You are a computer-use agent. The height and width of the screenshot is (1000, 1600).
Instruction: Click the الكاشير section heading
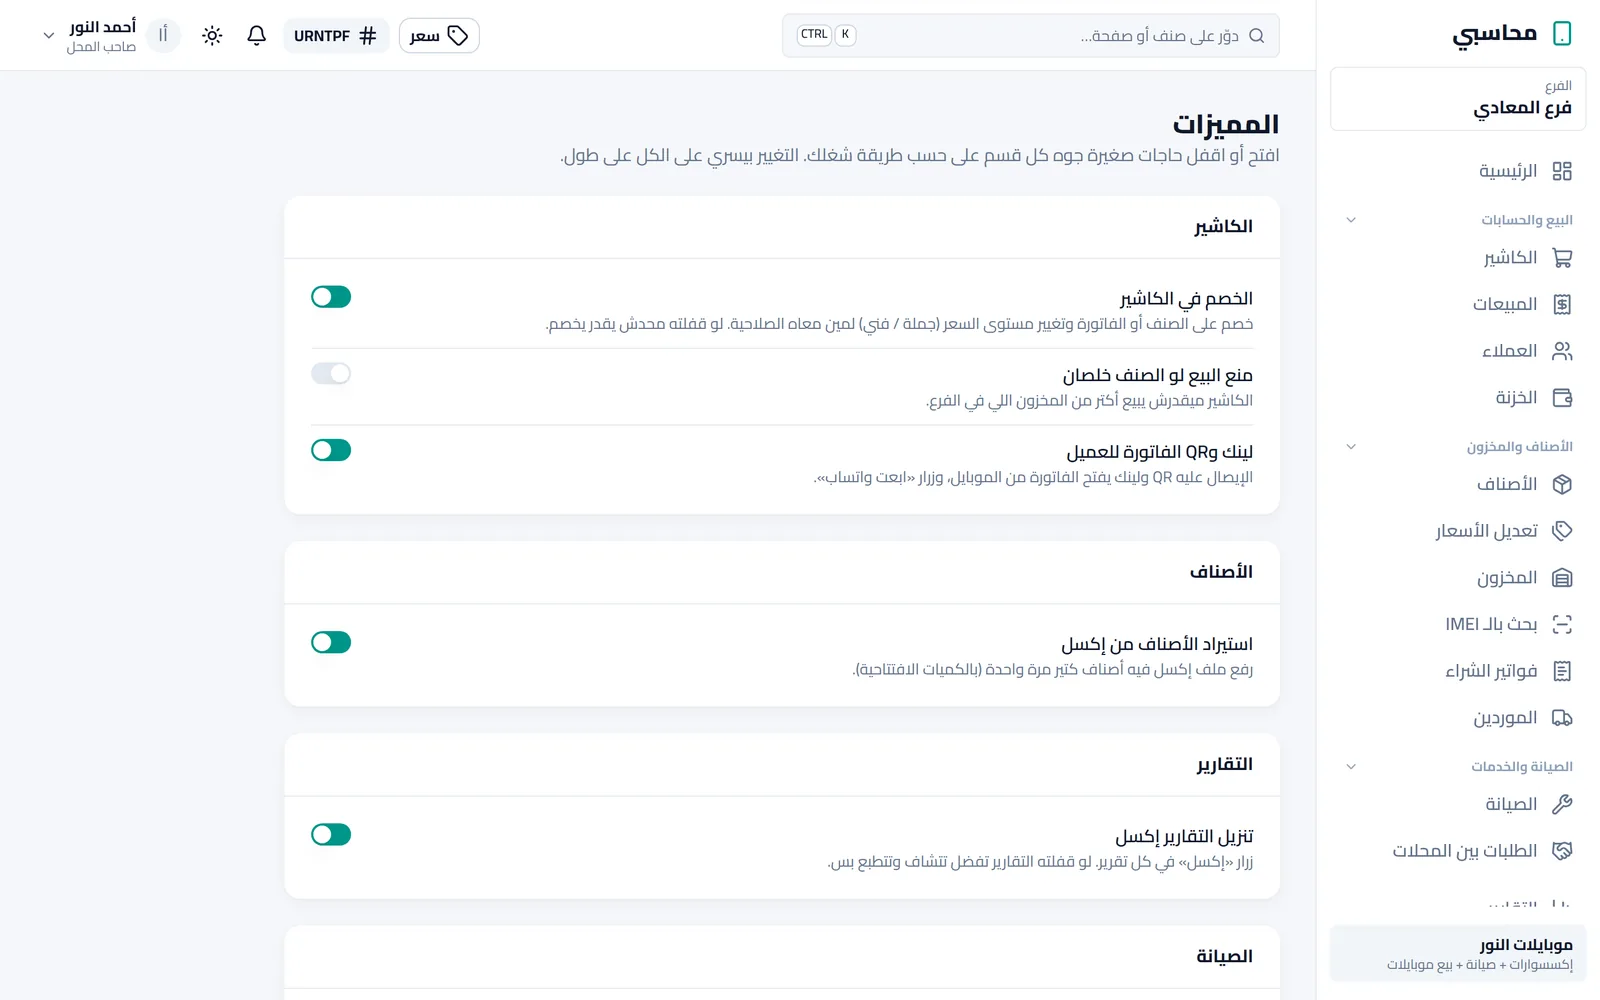pos(1223,227)
